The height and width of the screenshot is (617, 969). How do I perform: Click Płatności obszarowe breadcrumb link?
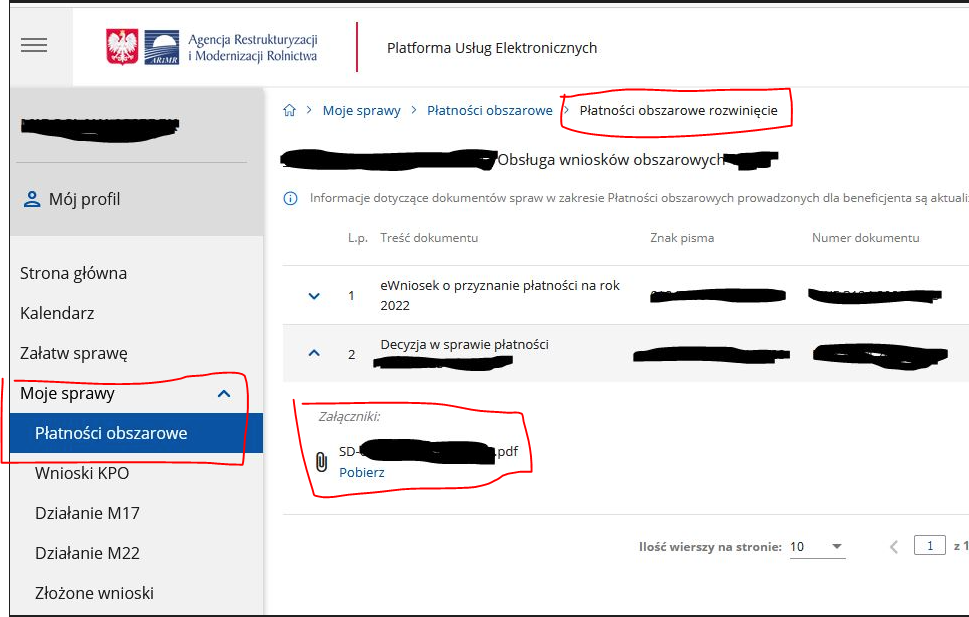(x=489, y=111)
